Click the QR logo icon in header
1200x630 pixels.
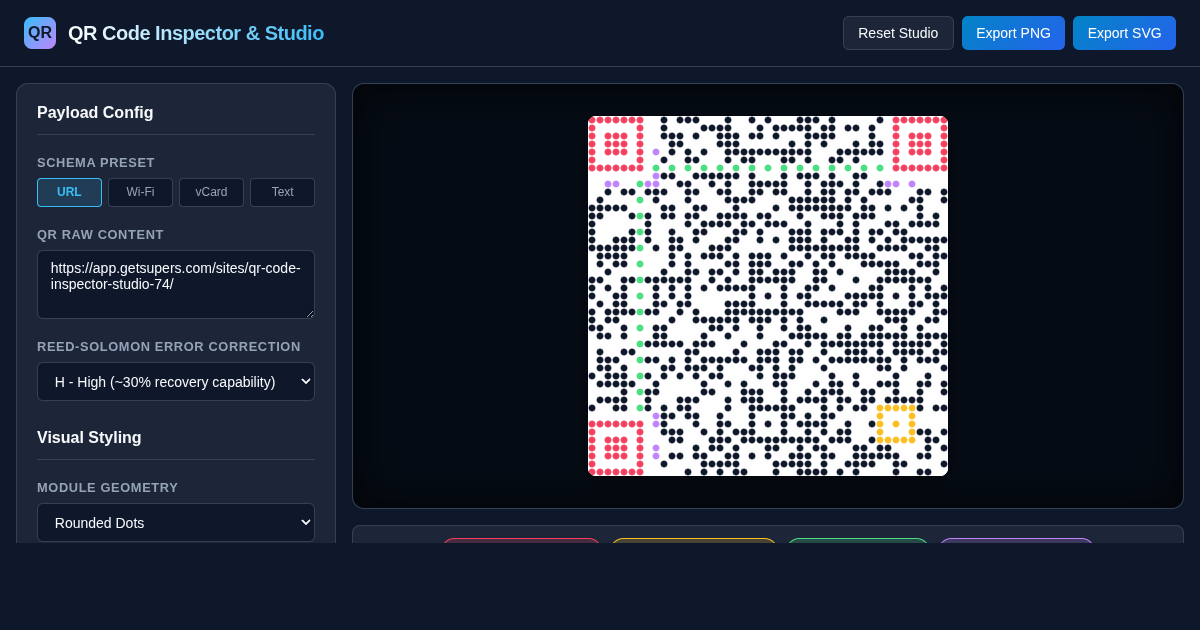pyautogui.click(x=40, y=33)
